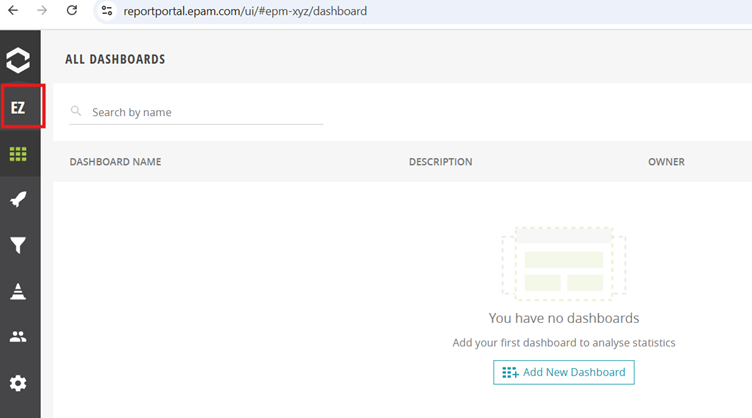Open the EZ project selector

(18, 107)
